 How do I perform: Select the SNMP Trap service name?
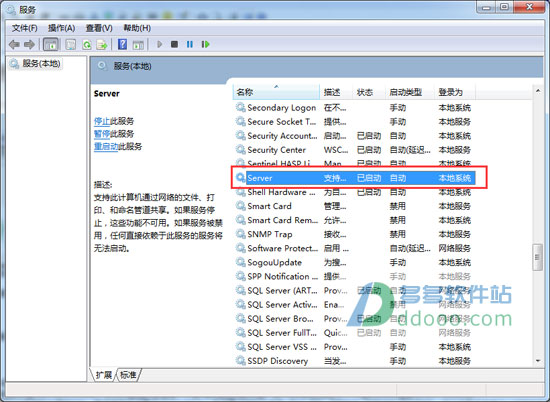tap(270, 234)
